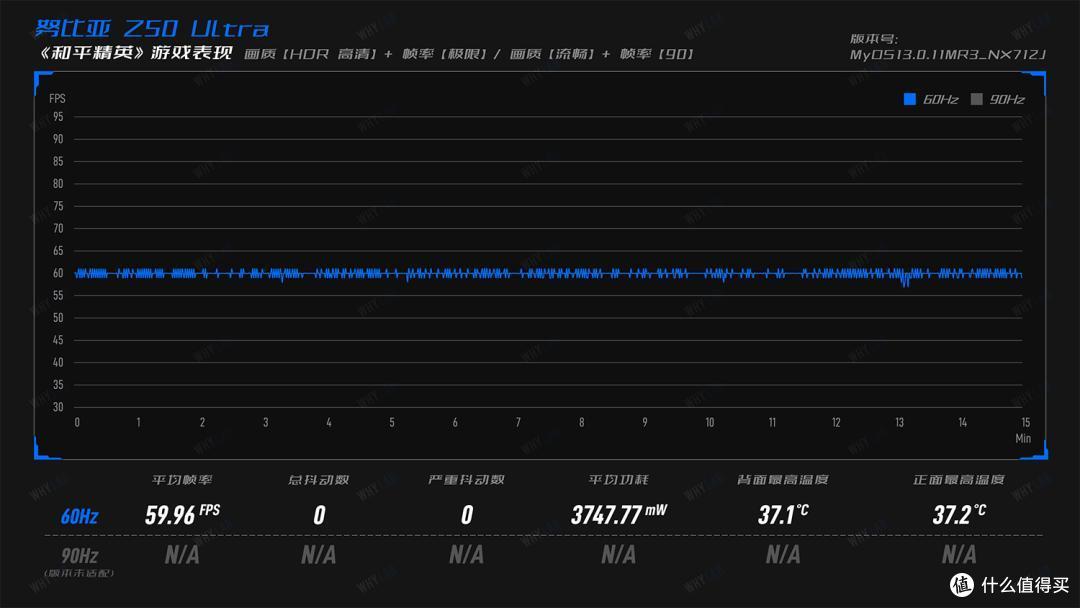1080x608 pixels.
Task: Click the blue 60Hz legend color square
Action: coord(909,99)
